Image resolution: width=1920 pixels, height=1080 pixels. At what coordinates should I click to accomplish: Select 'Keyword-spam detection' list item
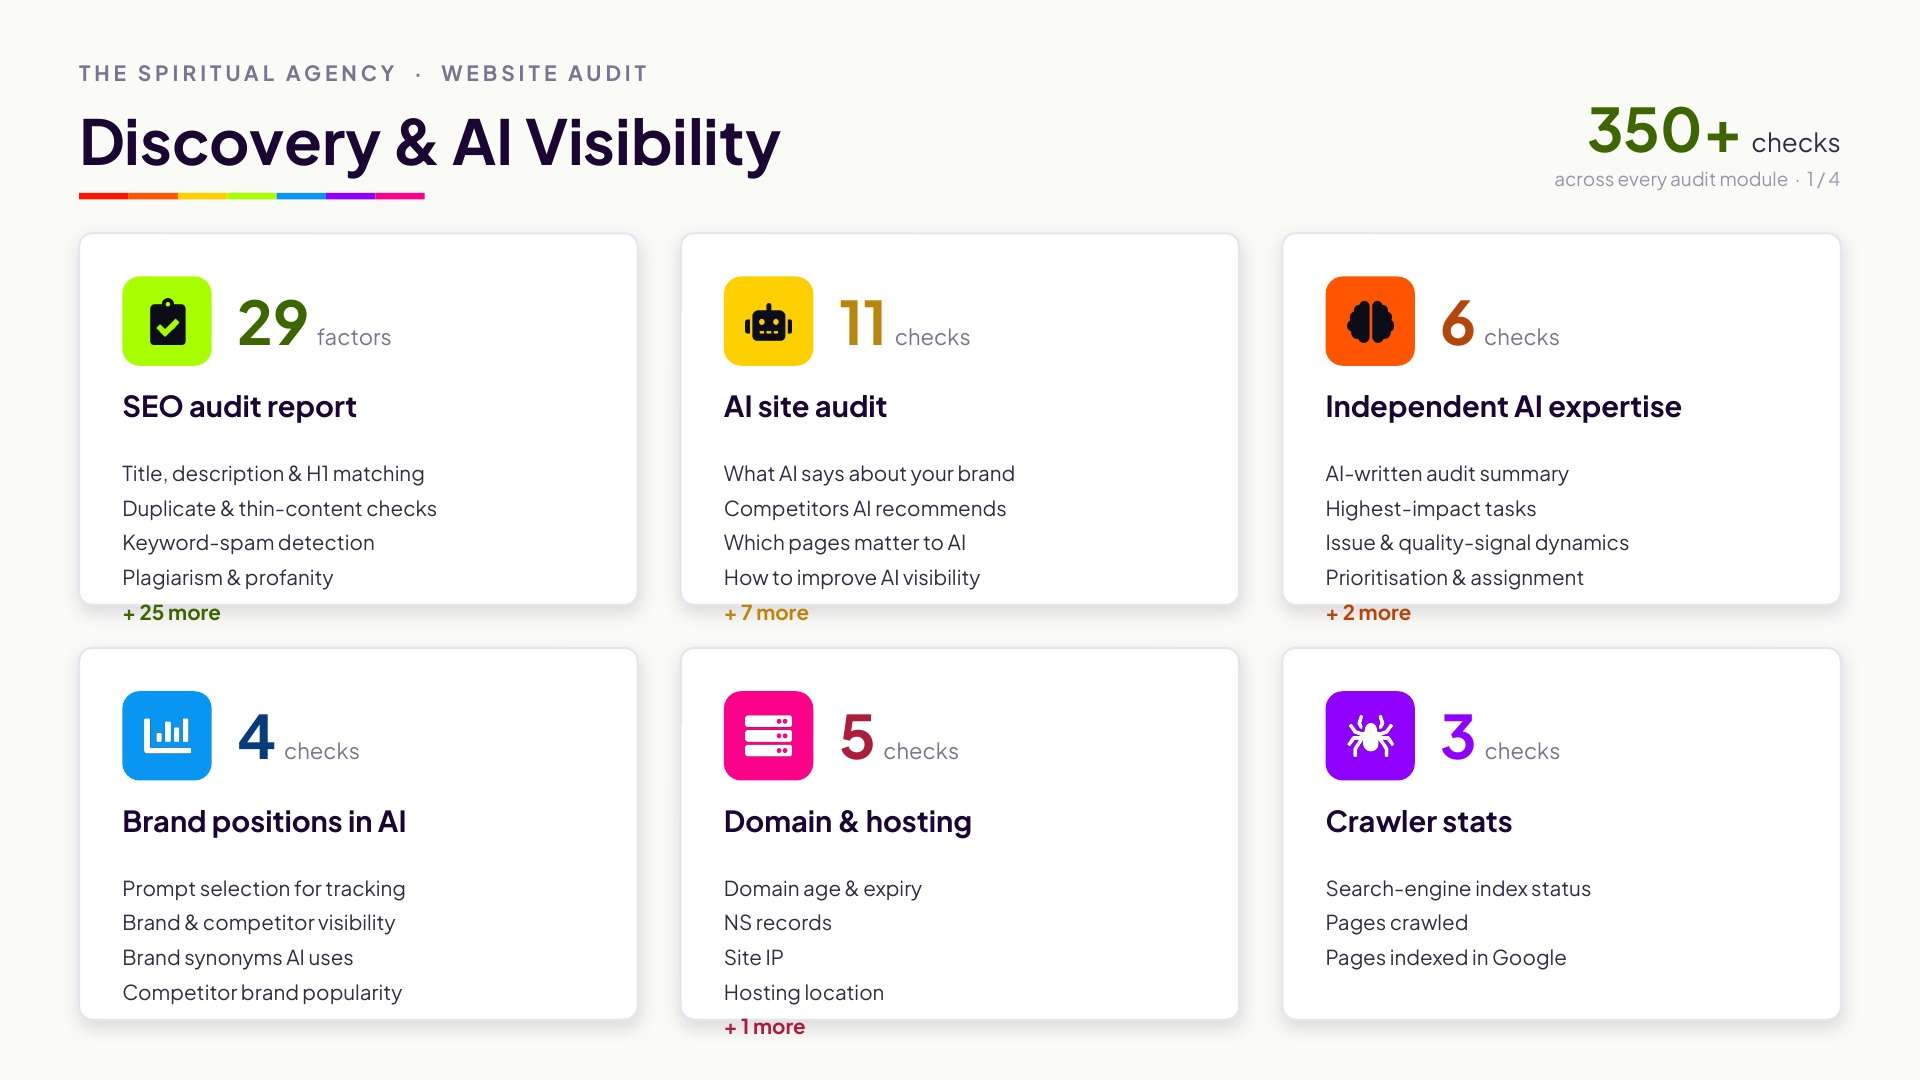(248, 543)
